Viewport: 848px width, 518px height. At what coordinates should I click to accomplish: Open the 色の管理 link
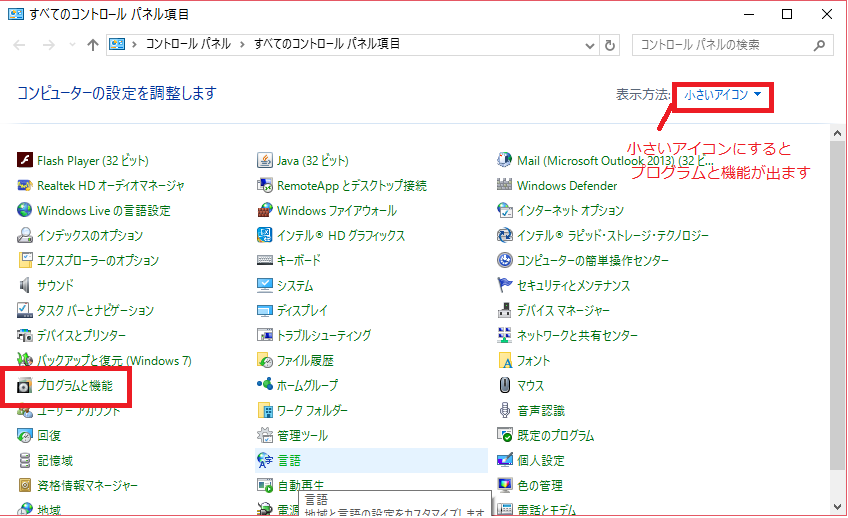(x=539, y=485)
